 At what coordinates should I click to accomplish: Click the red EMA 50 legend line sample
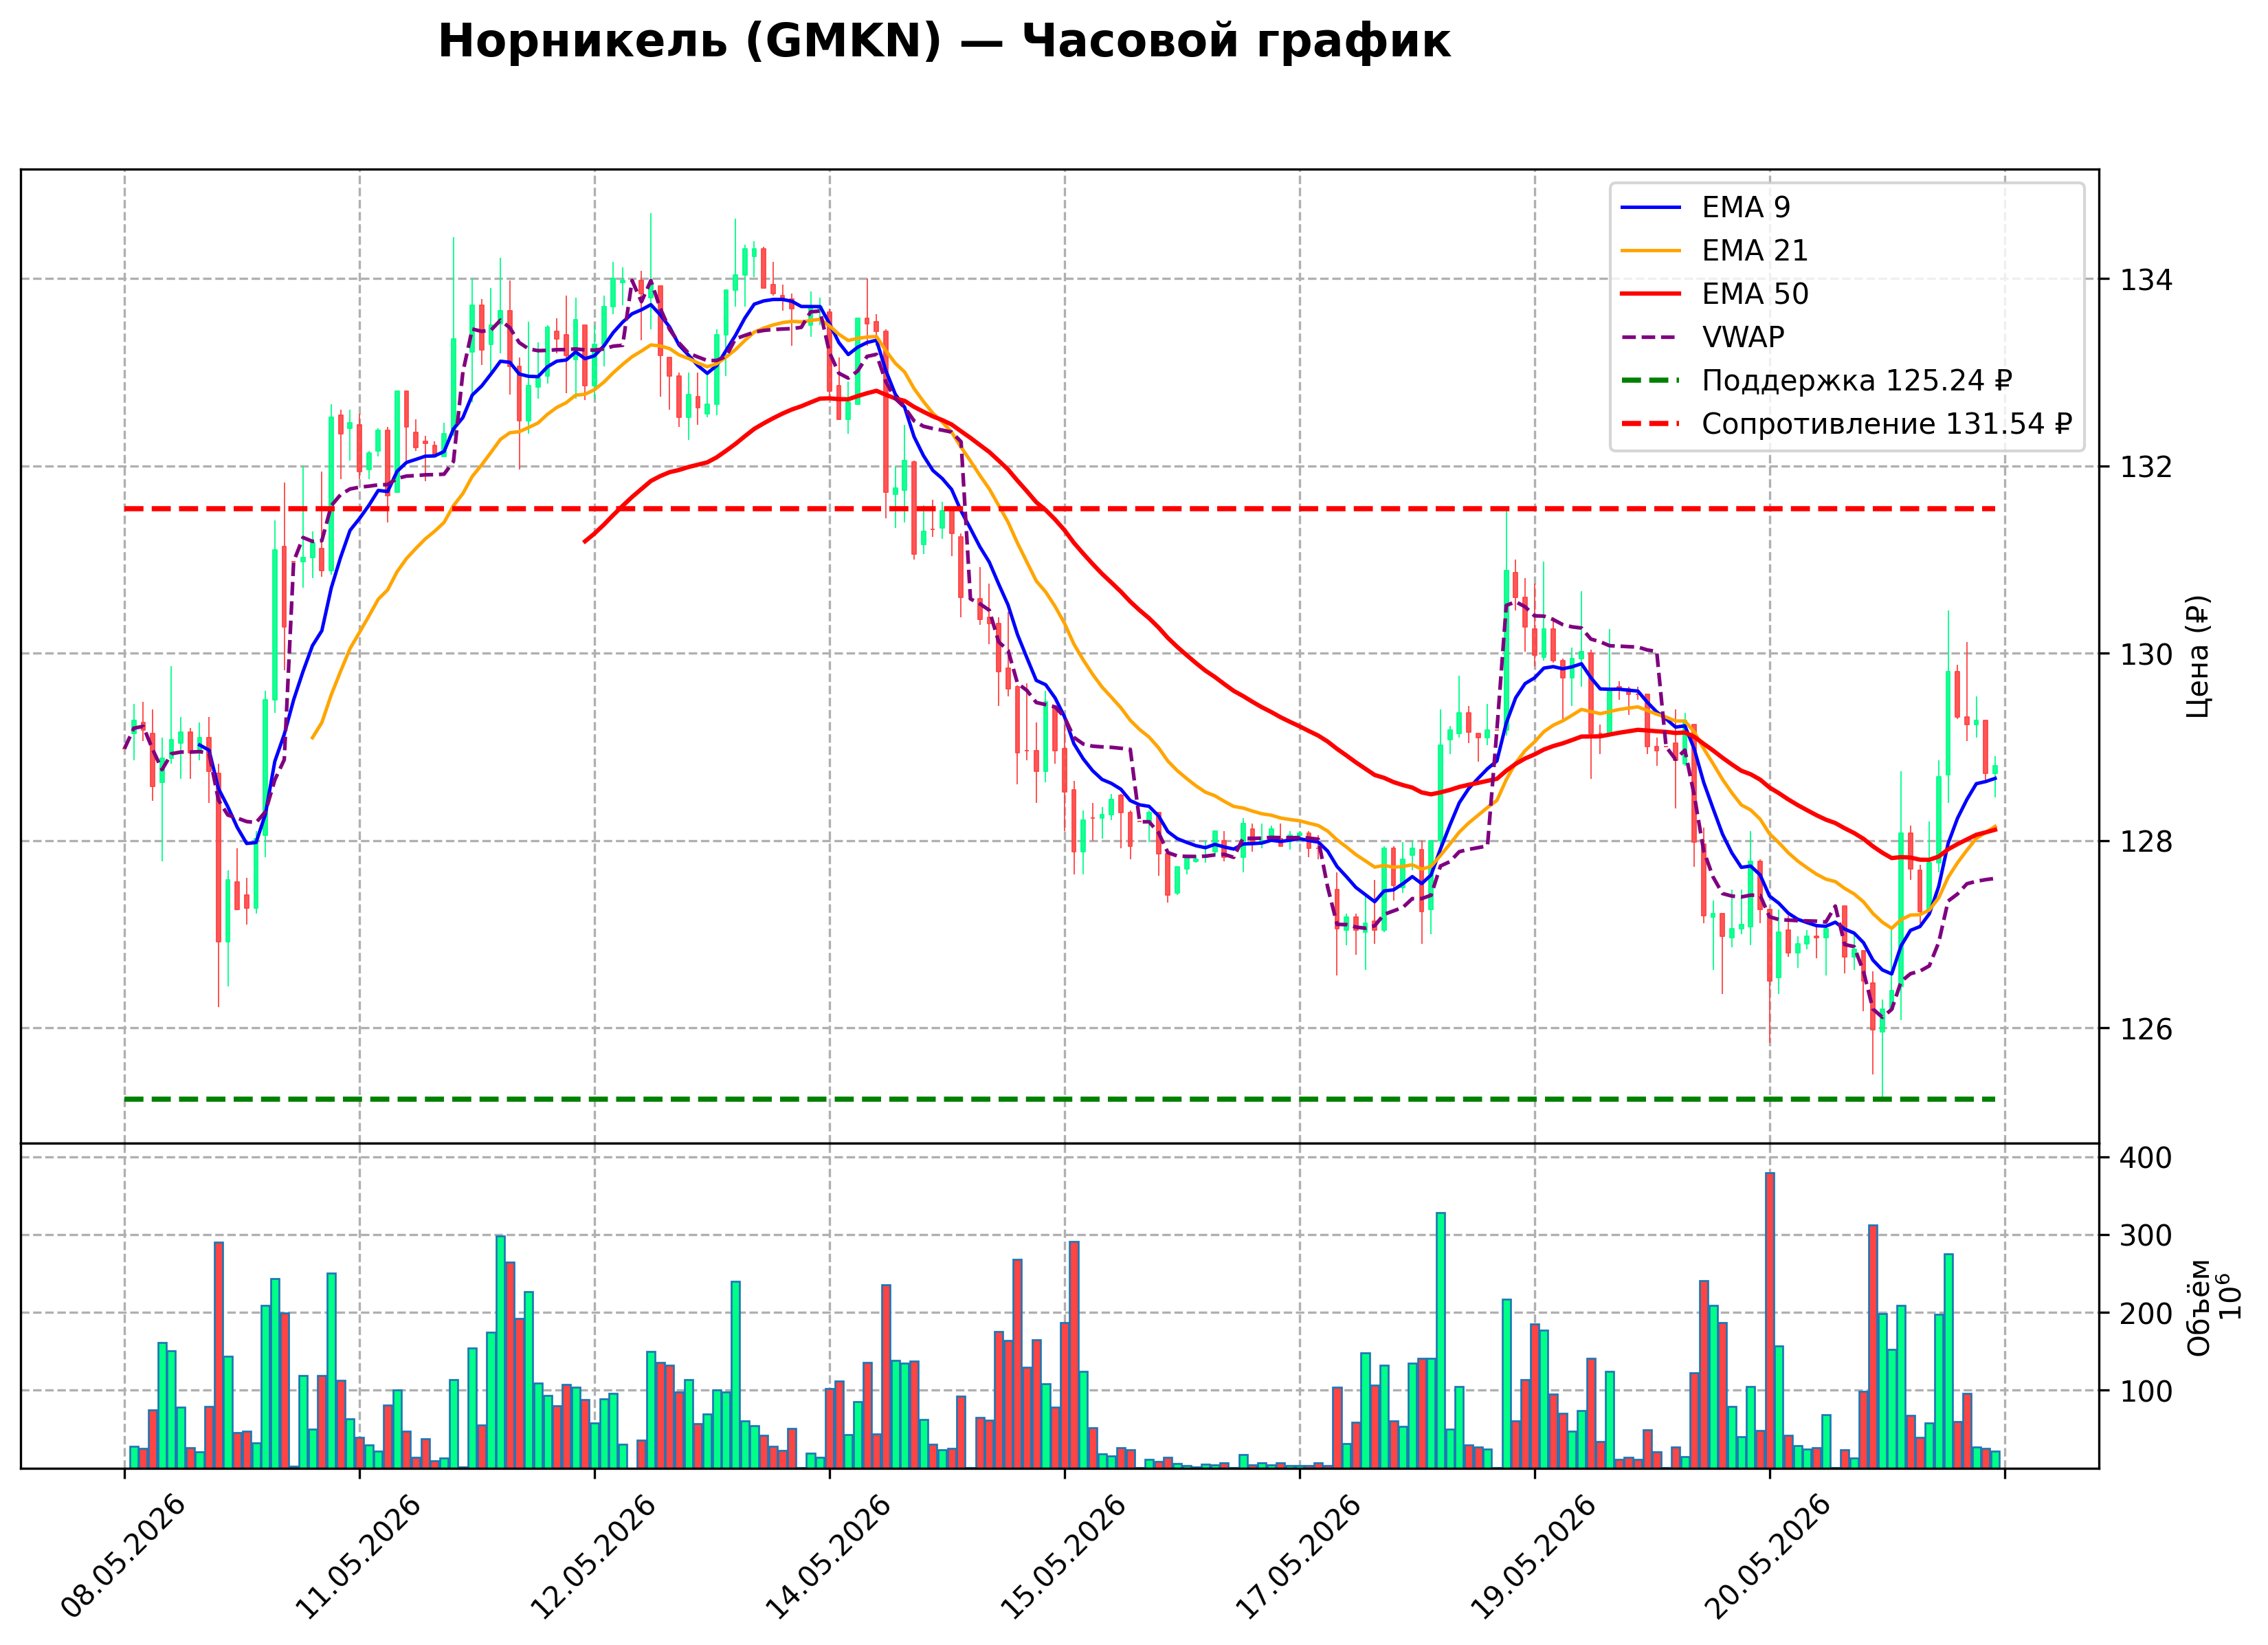(1651, 294)
